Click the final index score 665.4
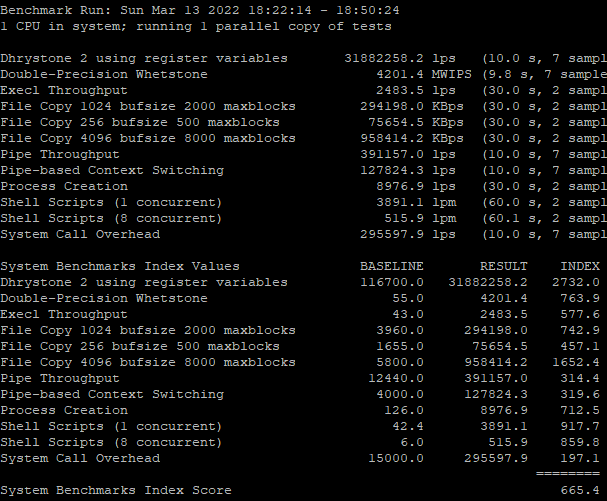The height and width of the screenshot is (501, 607). click(x=580, y=491)
